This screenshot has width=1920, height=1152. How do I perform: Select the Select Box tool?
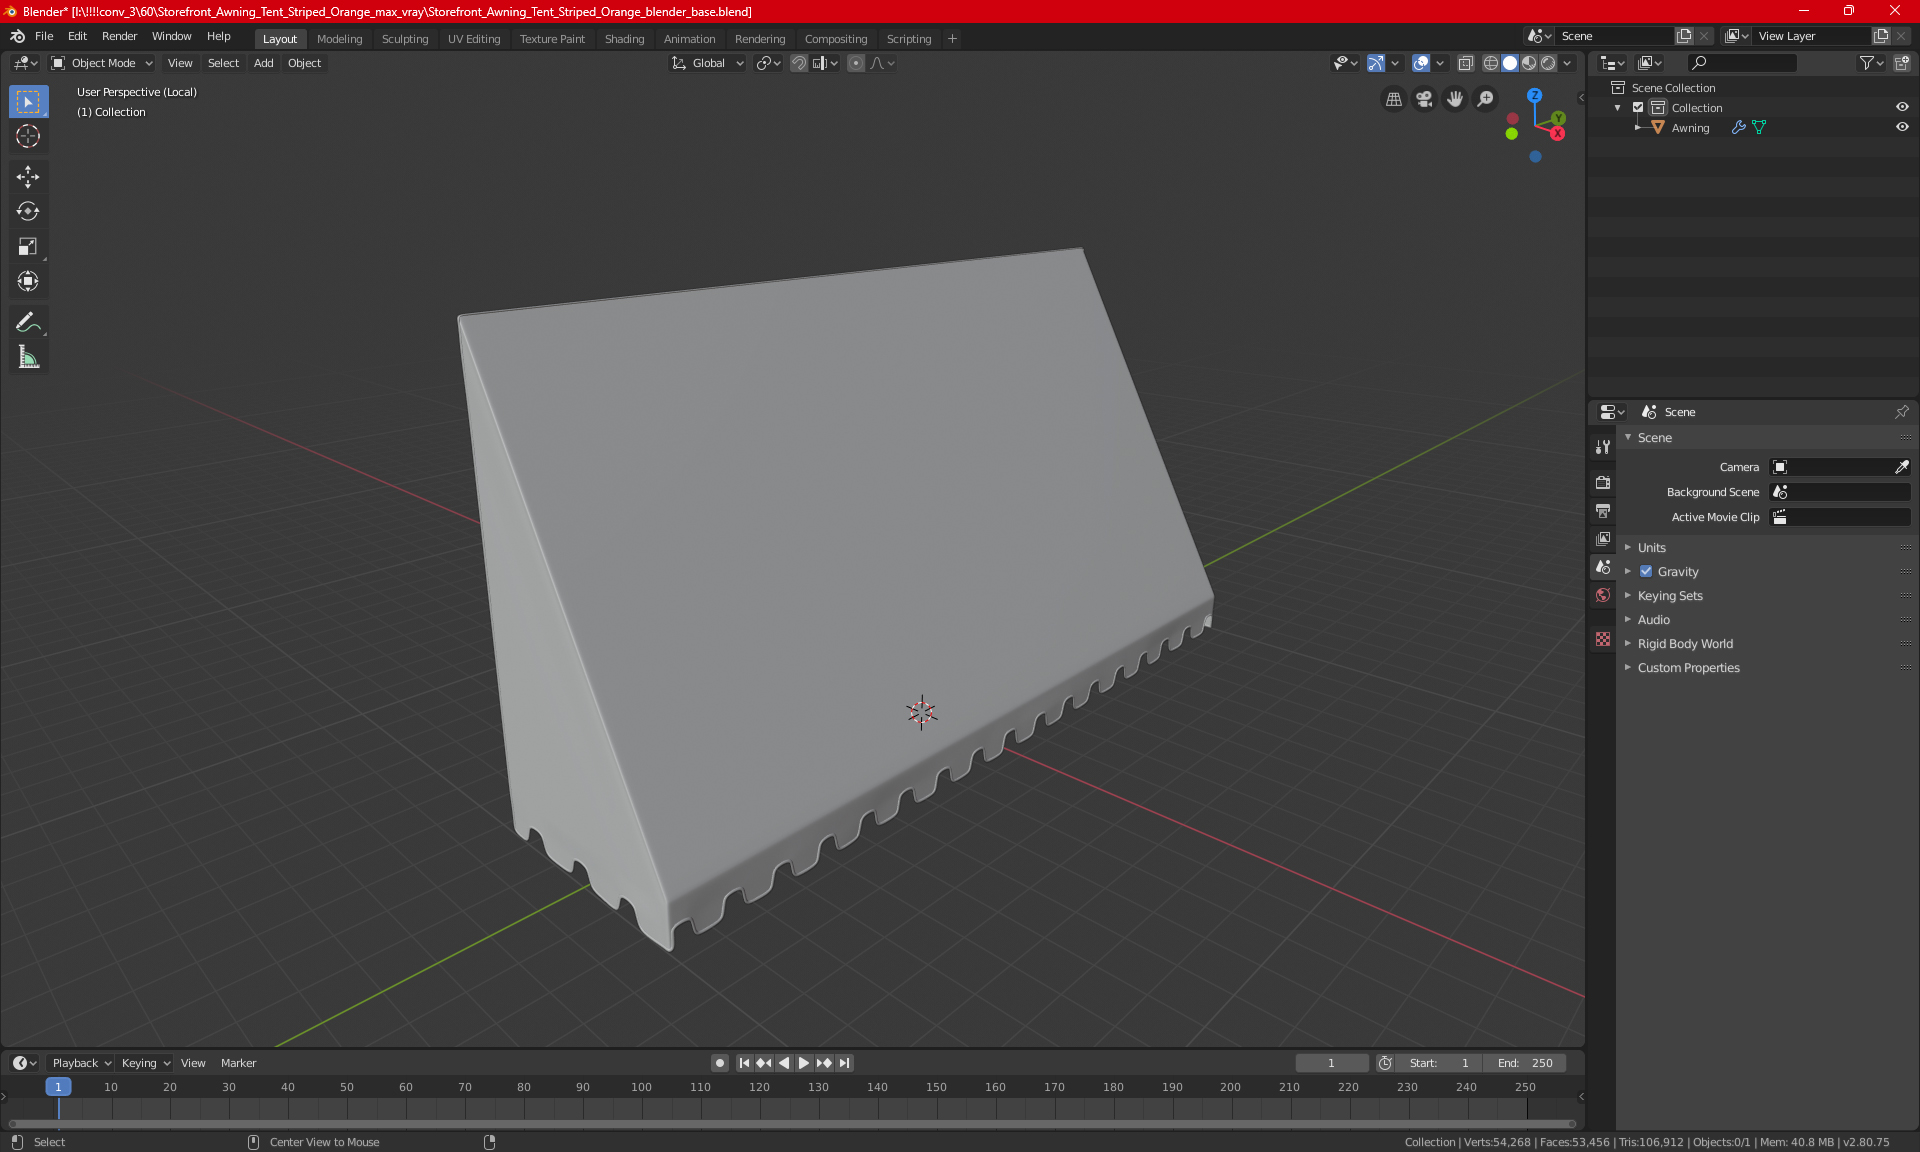pos(28,102)
